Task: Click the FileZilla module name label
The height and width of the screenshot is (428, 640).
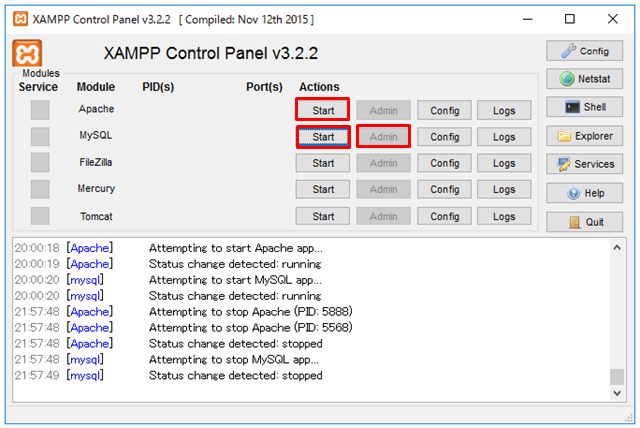Action: [96, 162]
